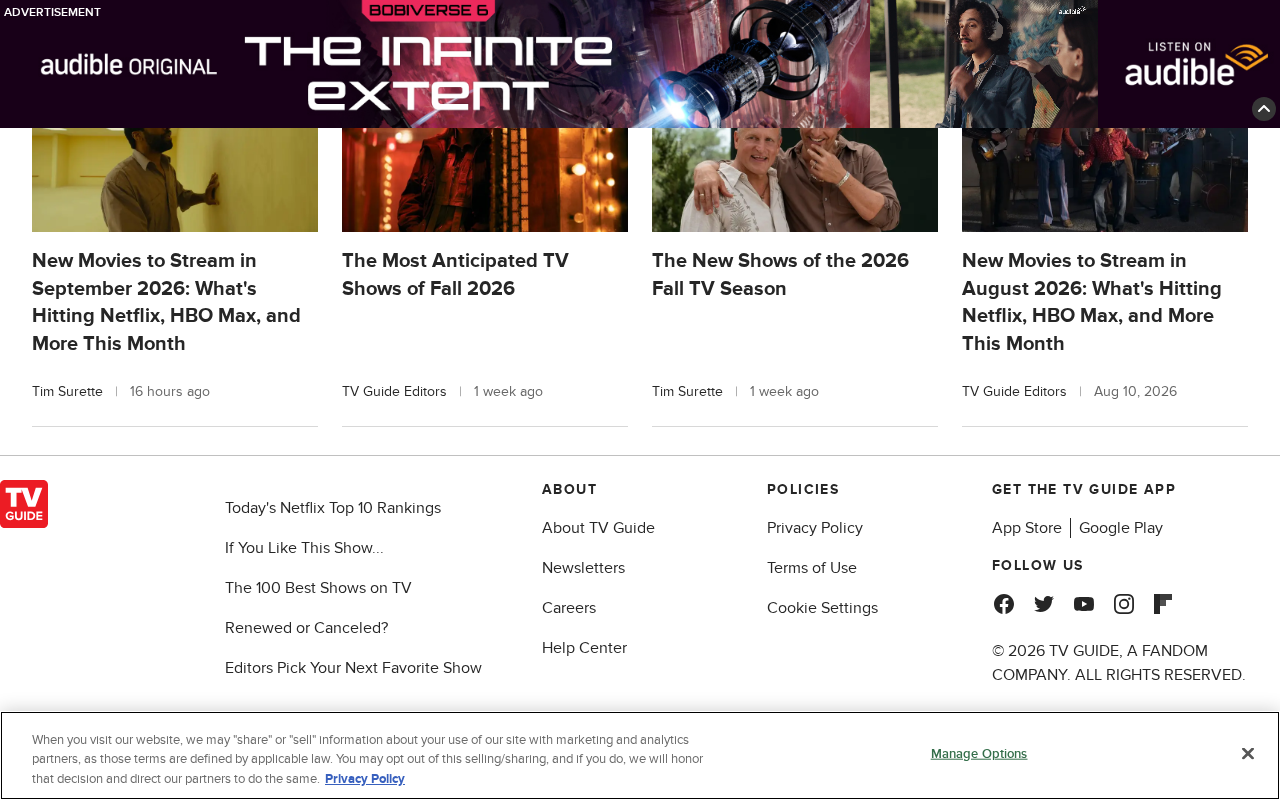Open Renewed or Canceled? link

click(x=307, y=628)
